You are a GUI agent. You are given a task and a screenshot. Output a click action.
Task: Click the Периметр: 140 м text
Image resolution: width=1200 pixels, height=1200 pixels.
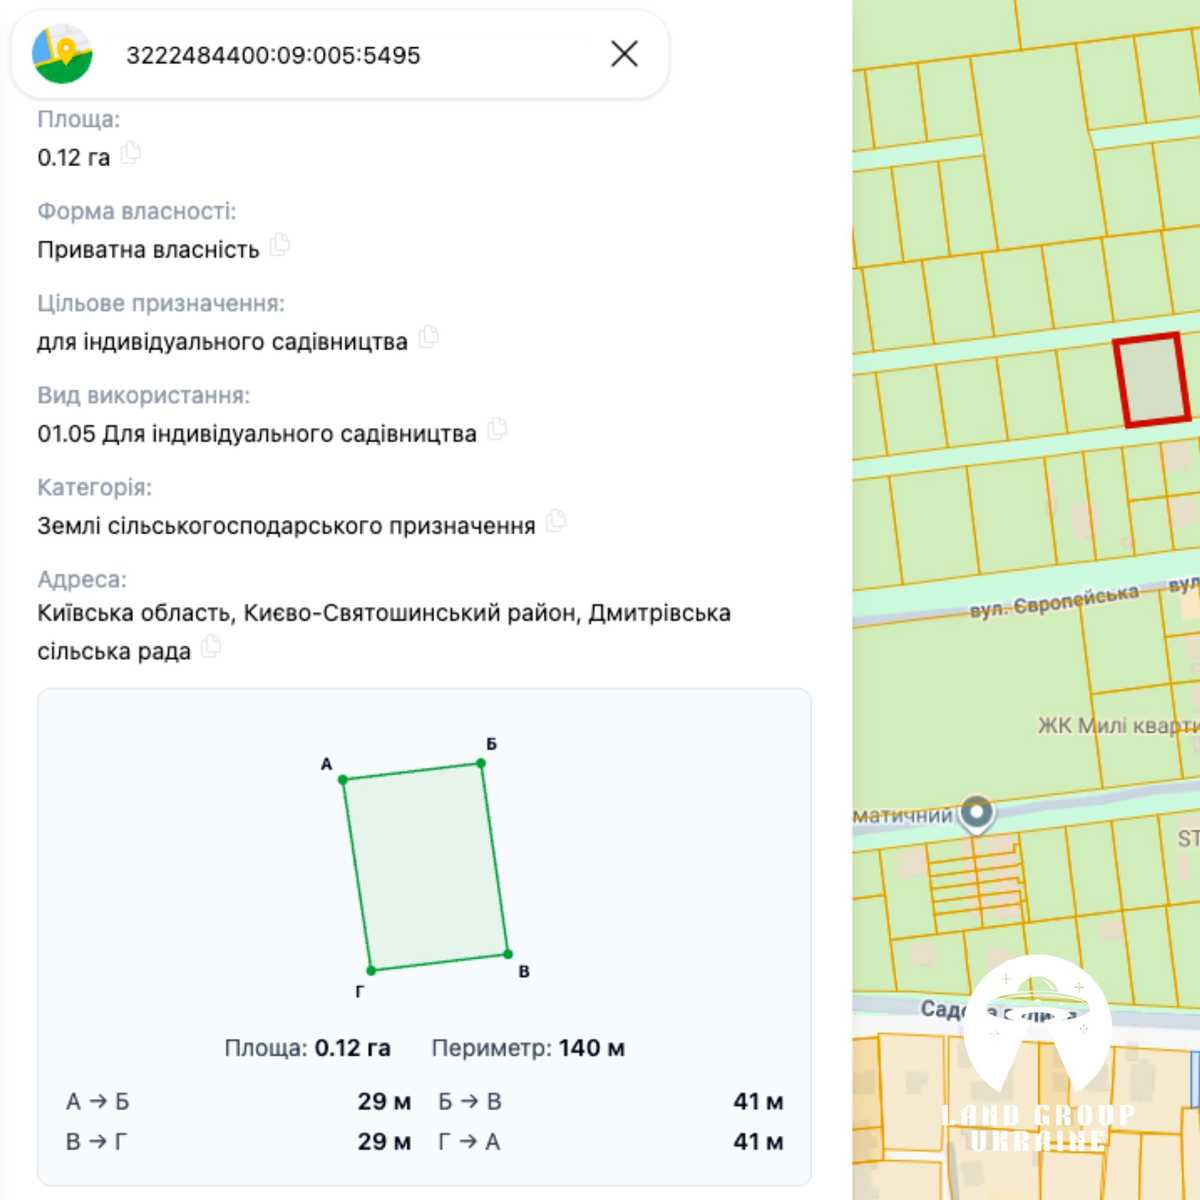[x=528, y=1048]
